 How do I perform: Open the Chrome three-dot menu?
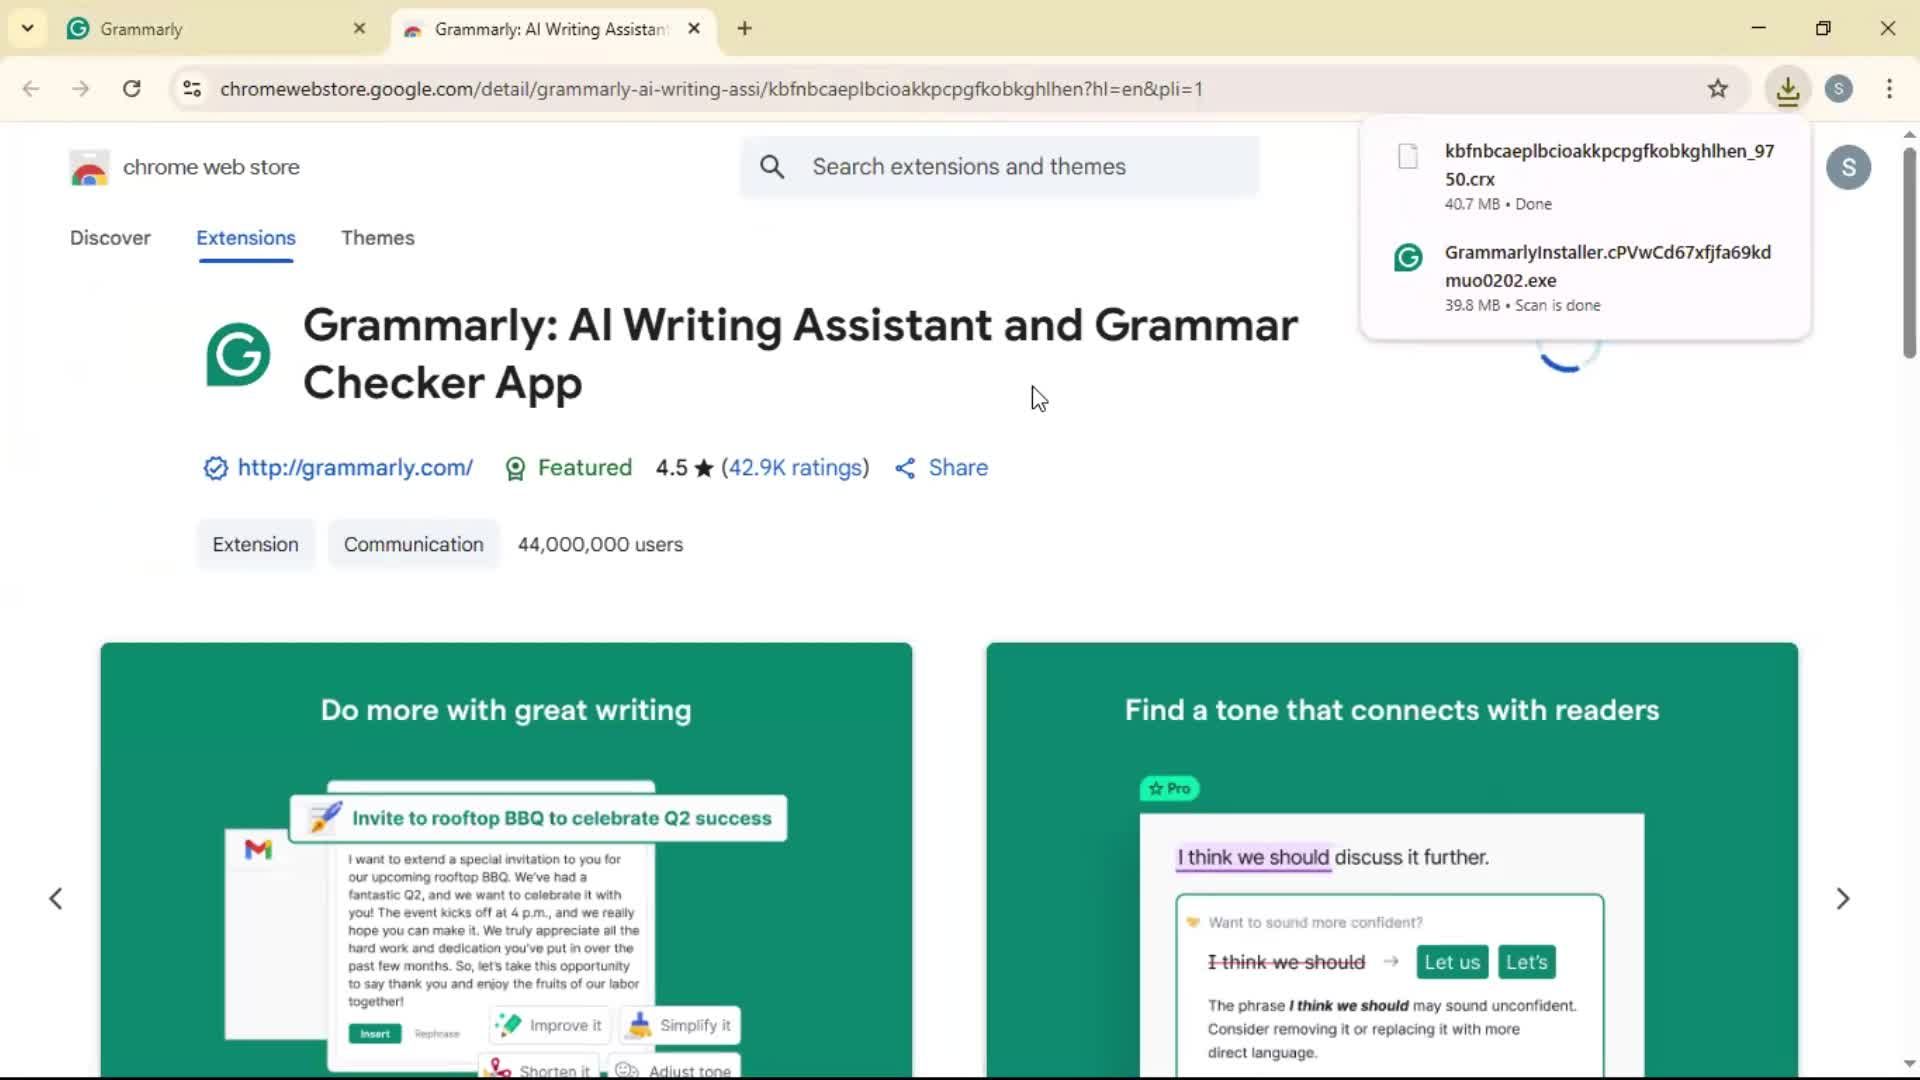1889,89
